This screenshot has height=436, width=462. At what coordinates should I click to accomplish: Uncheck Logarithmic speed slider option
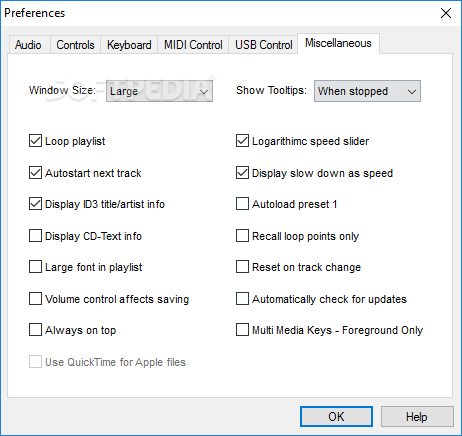pyautogui.click(x=242, y=141)
